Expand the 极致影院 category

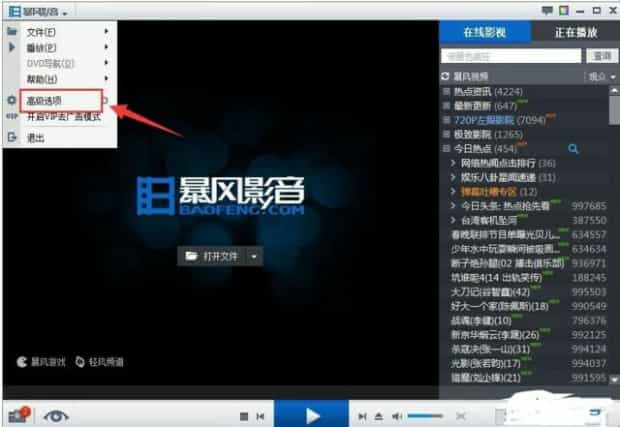tap(446, 134)
